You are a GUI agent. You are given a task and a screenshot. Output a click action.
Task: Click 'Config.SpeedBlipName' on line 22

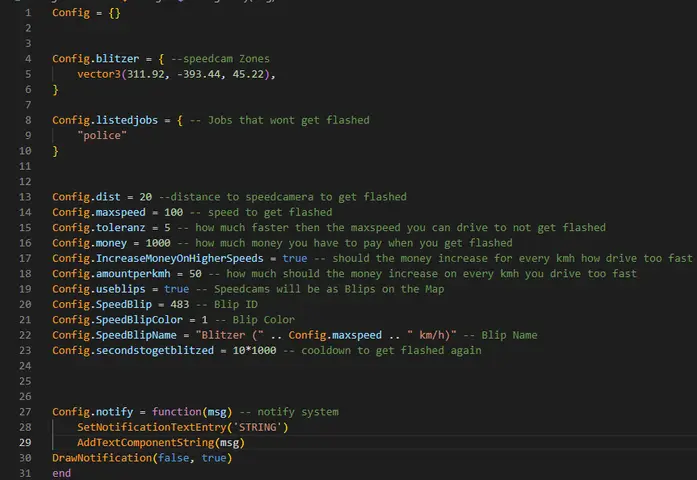click(x=114, y=335)
